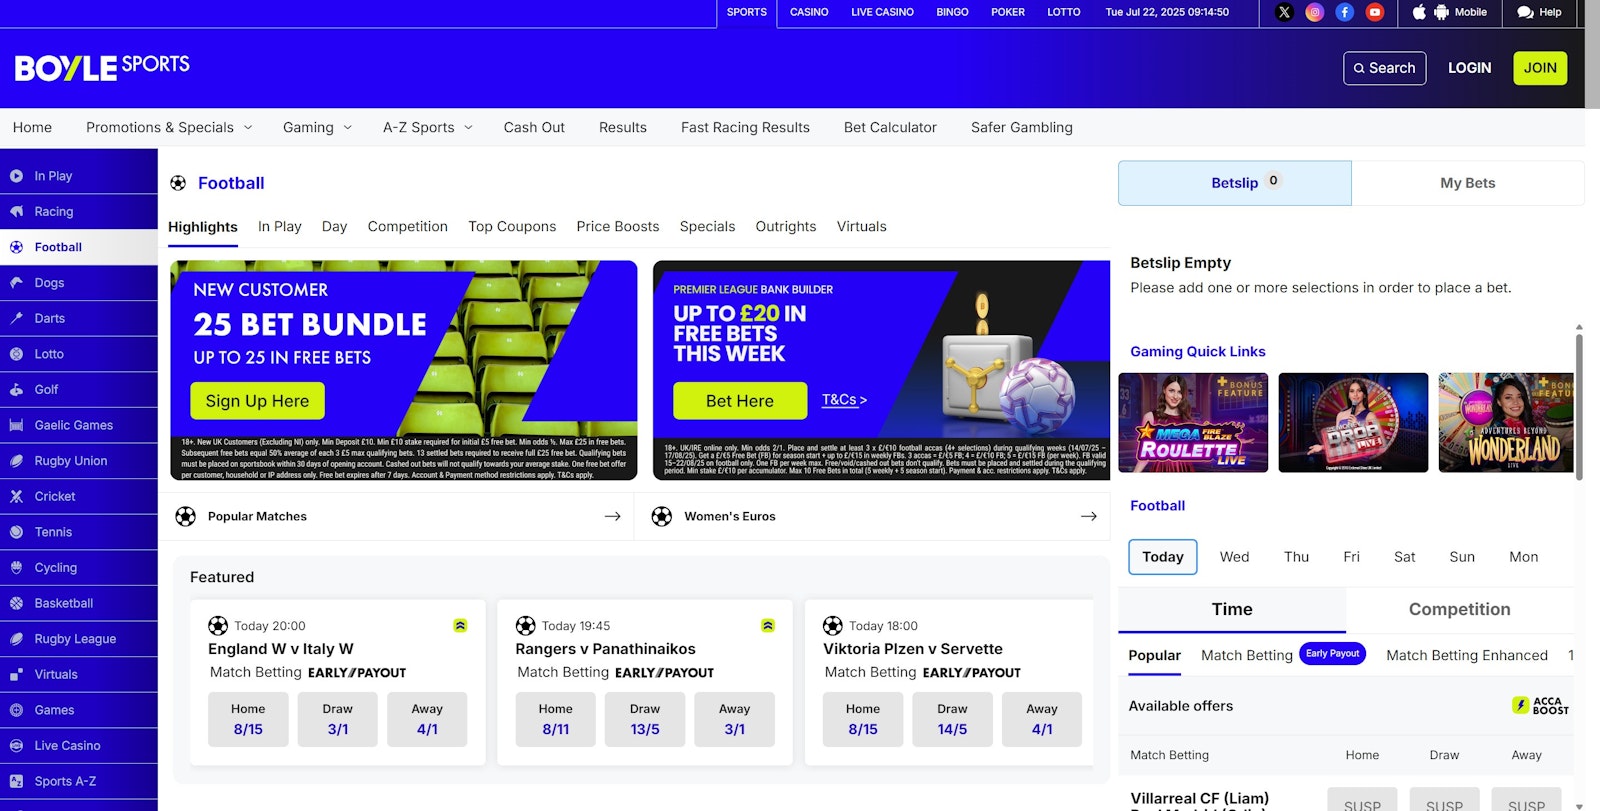
Task: Open the X (Twitter) social icon
Action: (x=1285, y=12)
